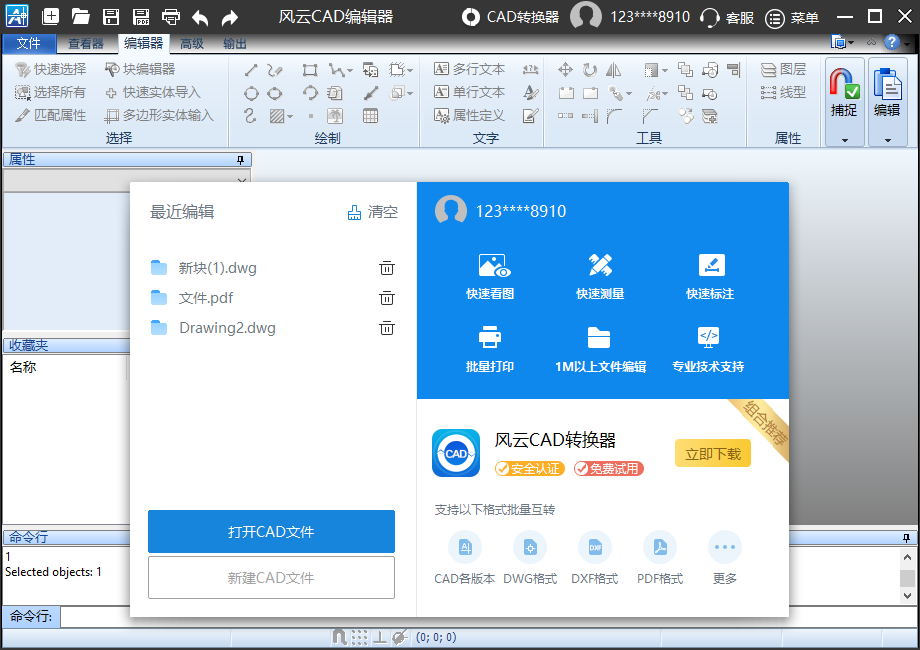920x650 pixels.
Task: Switch to the 高级 tab
Action: click(192, 43)
